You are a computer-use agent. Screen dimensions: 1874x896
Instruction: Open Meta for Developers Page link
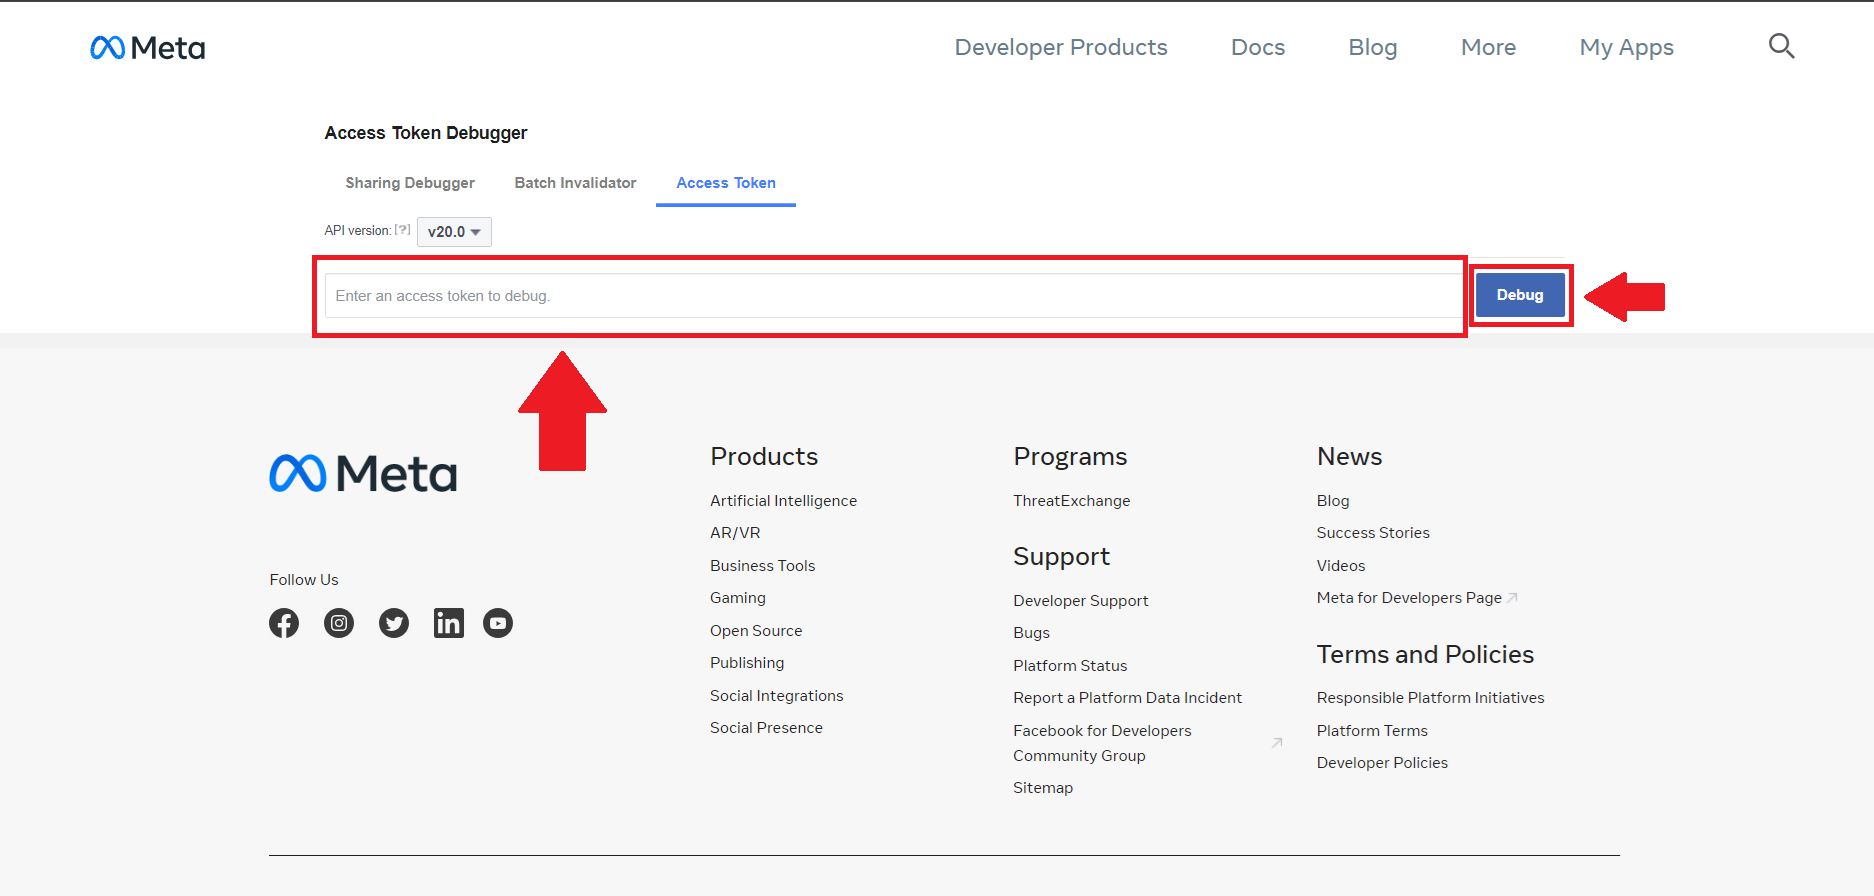click(1409, 598)
